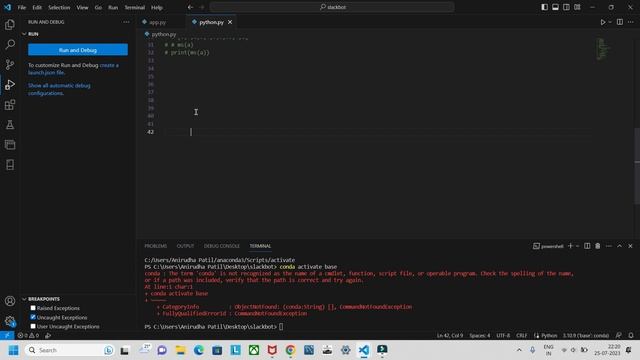Screen dimensions: 640x360
Task: Click the Go Back arrow in title bar
Action: [x=190, y=7]
